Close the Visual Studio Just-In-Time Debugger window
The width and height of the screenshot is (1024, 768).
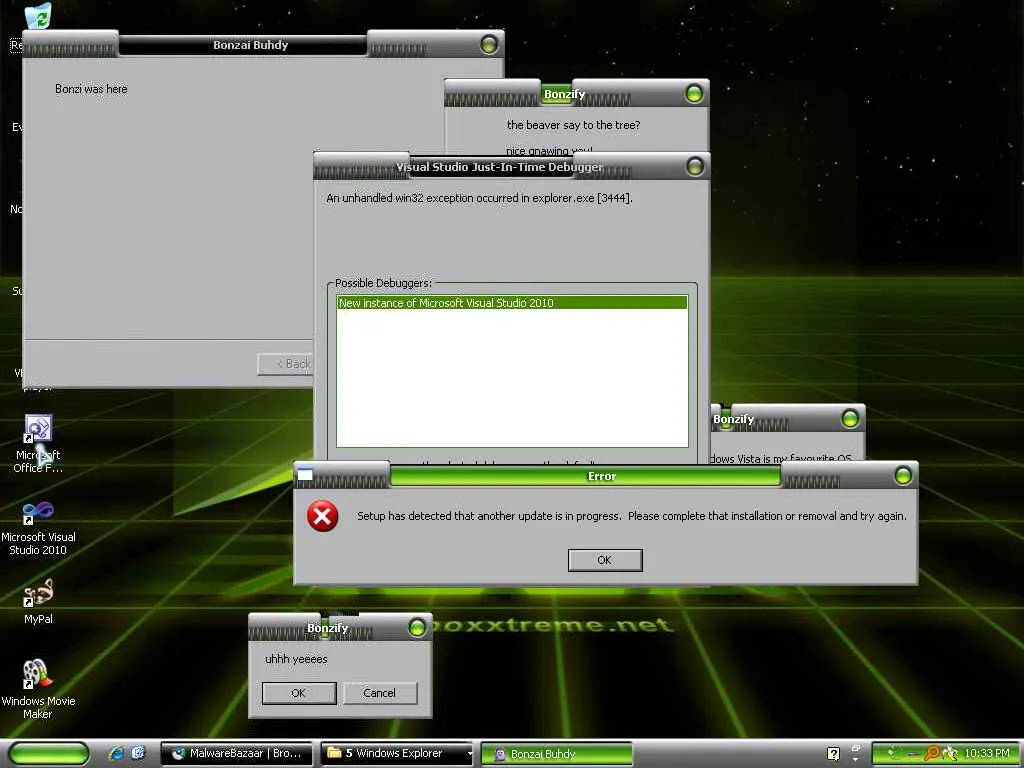(x=695, y=167)
